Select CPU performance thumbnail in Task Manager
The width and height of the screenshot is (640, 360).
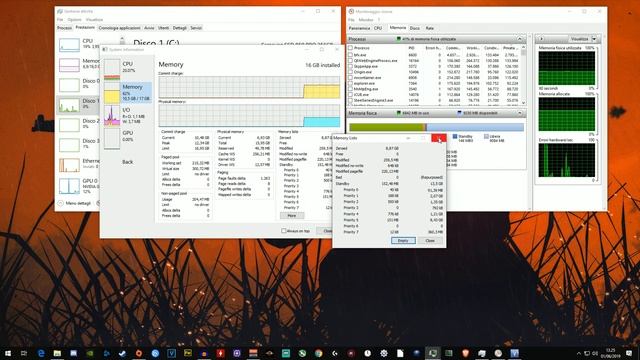tap(69, 45)
